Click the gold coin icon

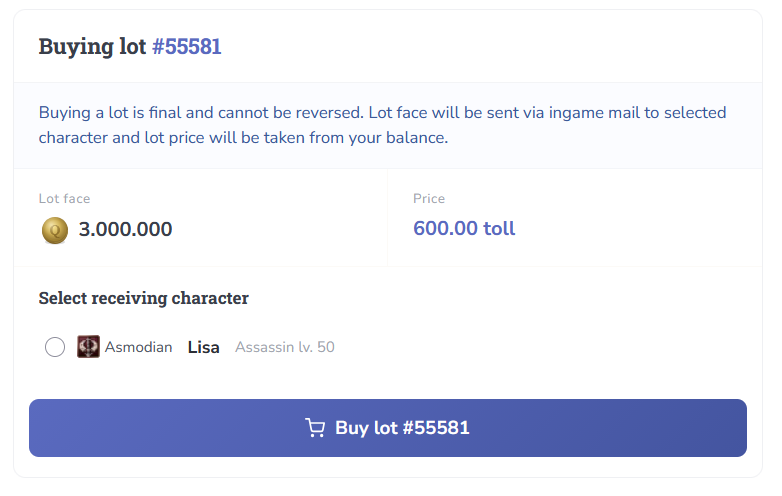55,230
